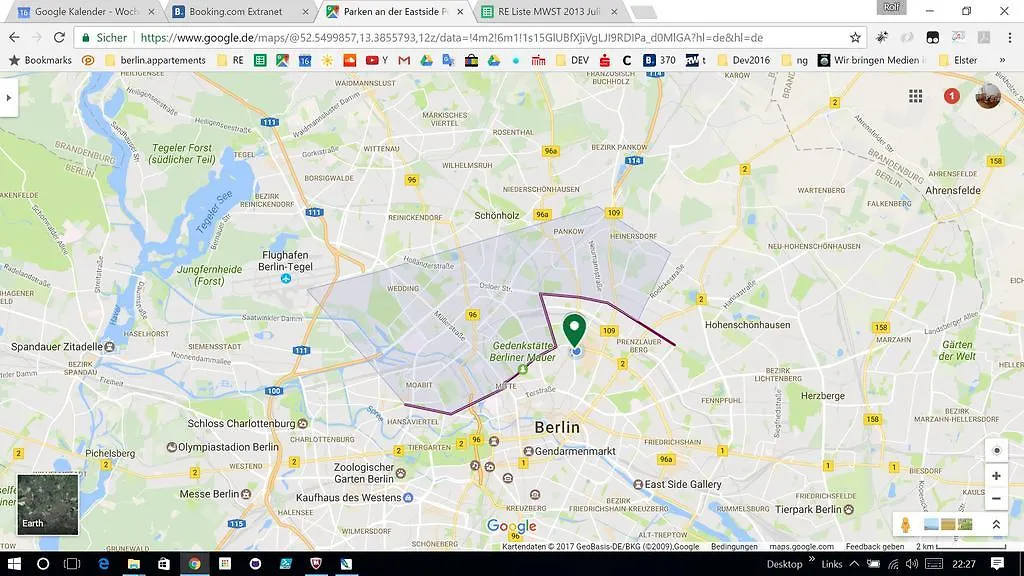The width and height of the screenshot is (1024, 576).
Task: Click the Olympiastadion Berlin place label
Action: click(228, 447)
